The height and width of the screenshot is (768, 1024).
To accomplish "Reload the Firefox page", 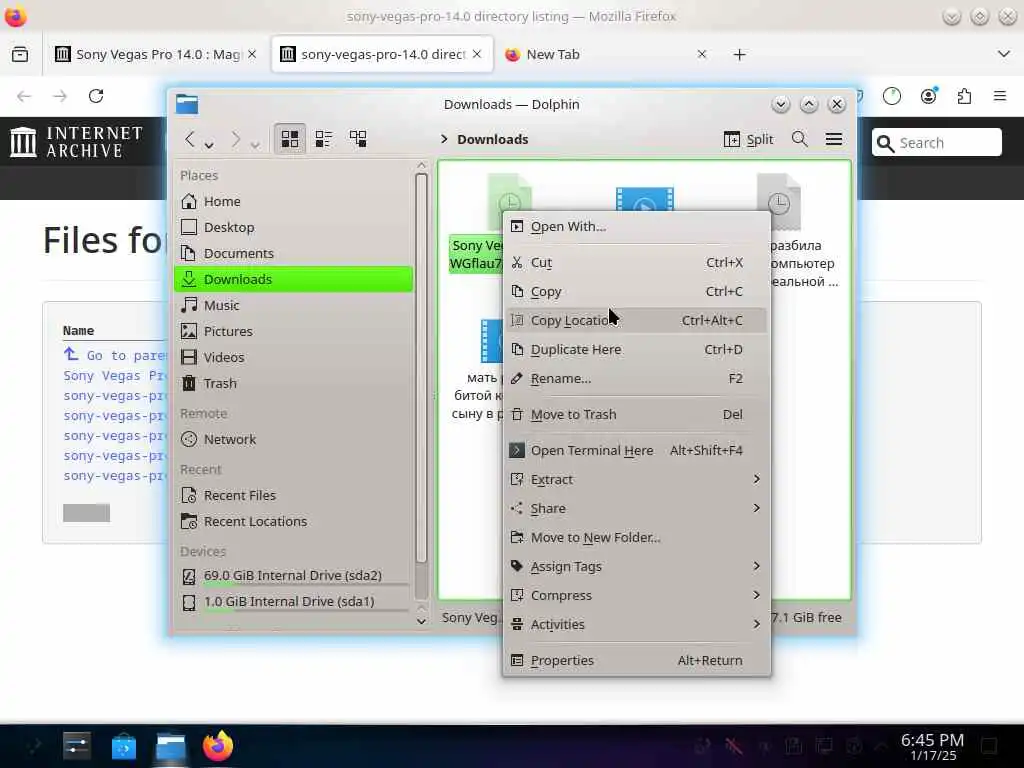I will (x=96, y=96).
